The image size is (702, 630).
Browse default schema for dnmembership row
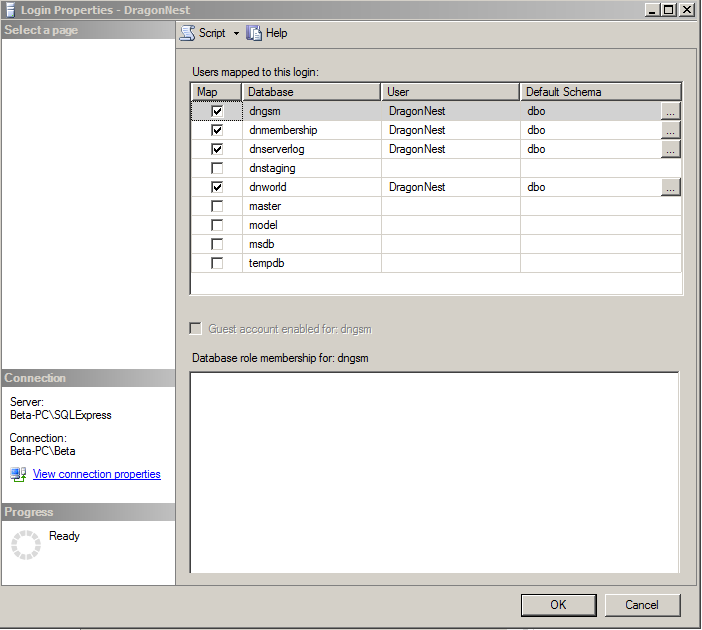[x=670, y=130]
